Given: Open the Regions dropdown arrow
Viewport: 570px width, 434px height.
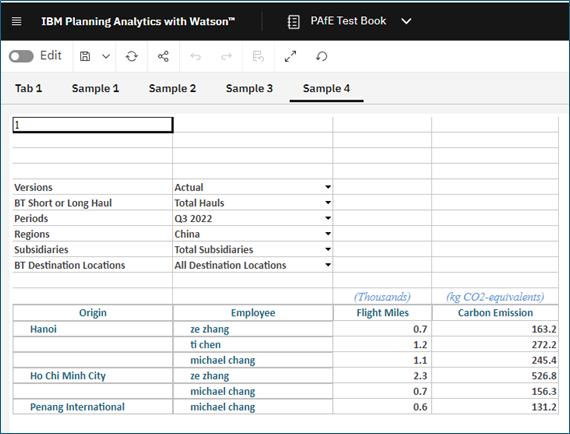Looking at the screenshot, I should click(328, 234).
